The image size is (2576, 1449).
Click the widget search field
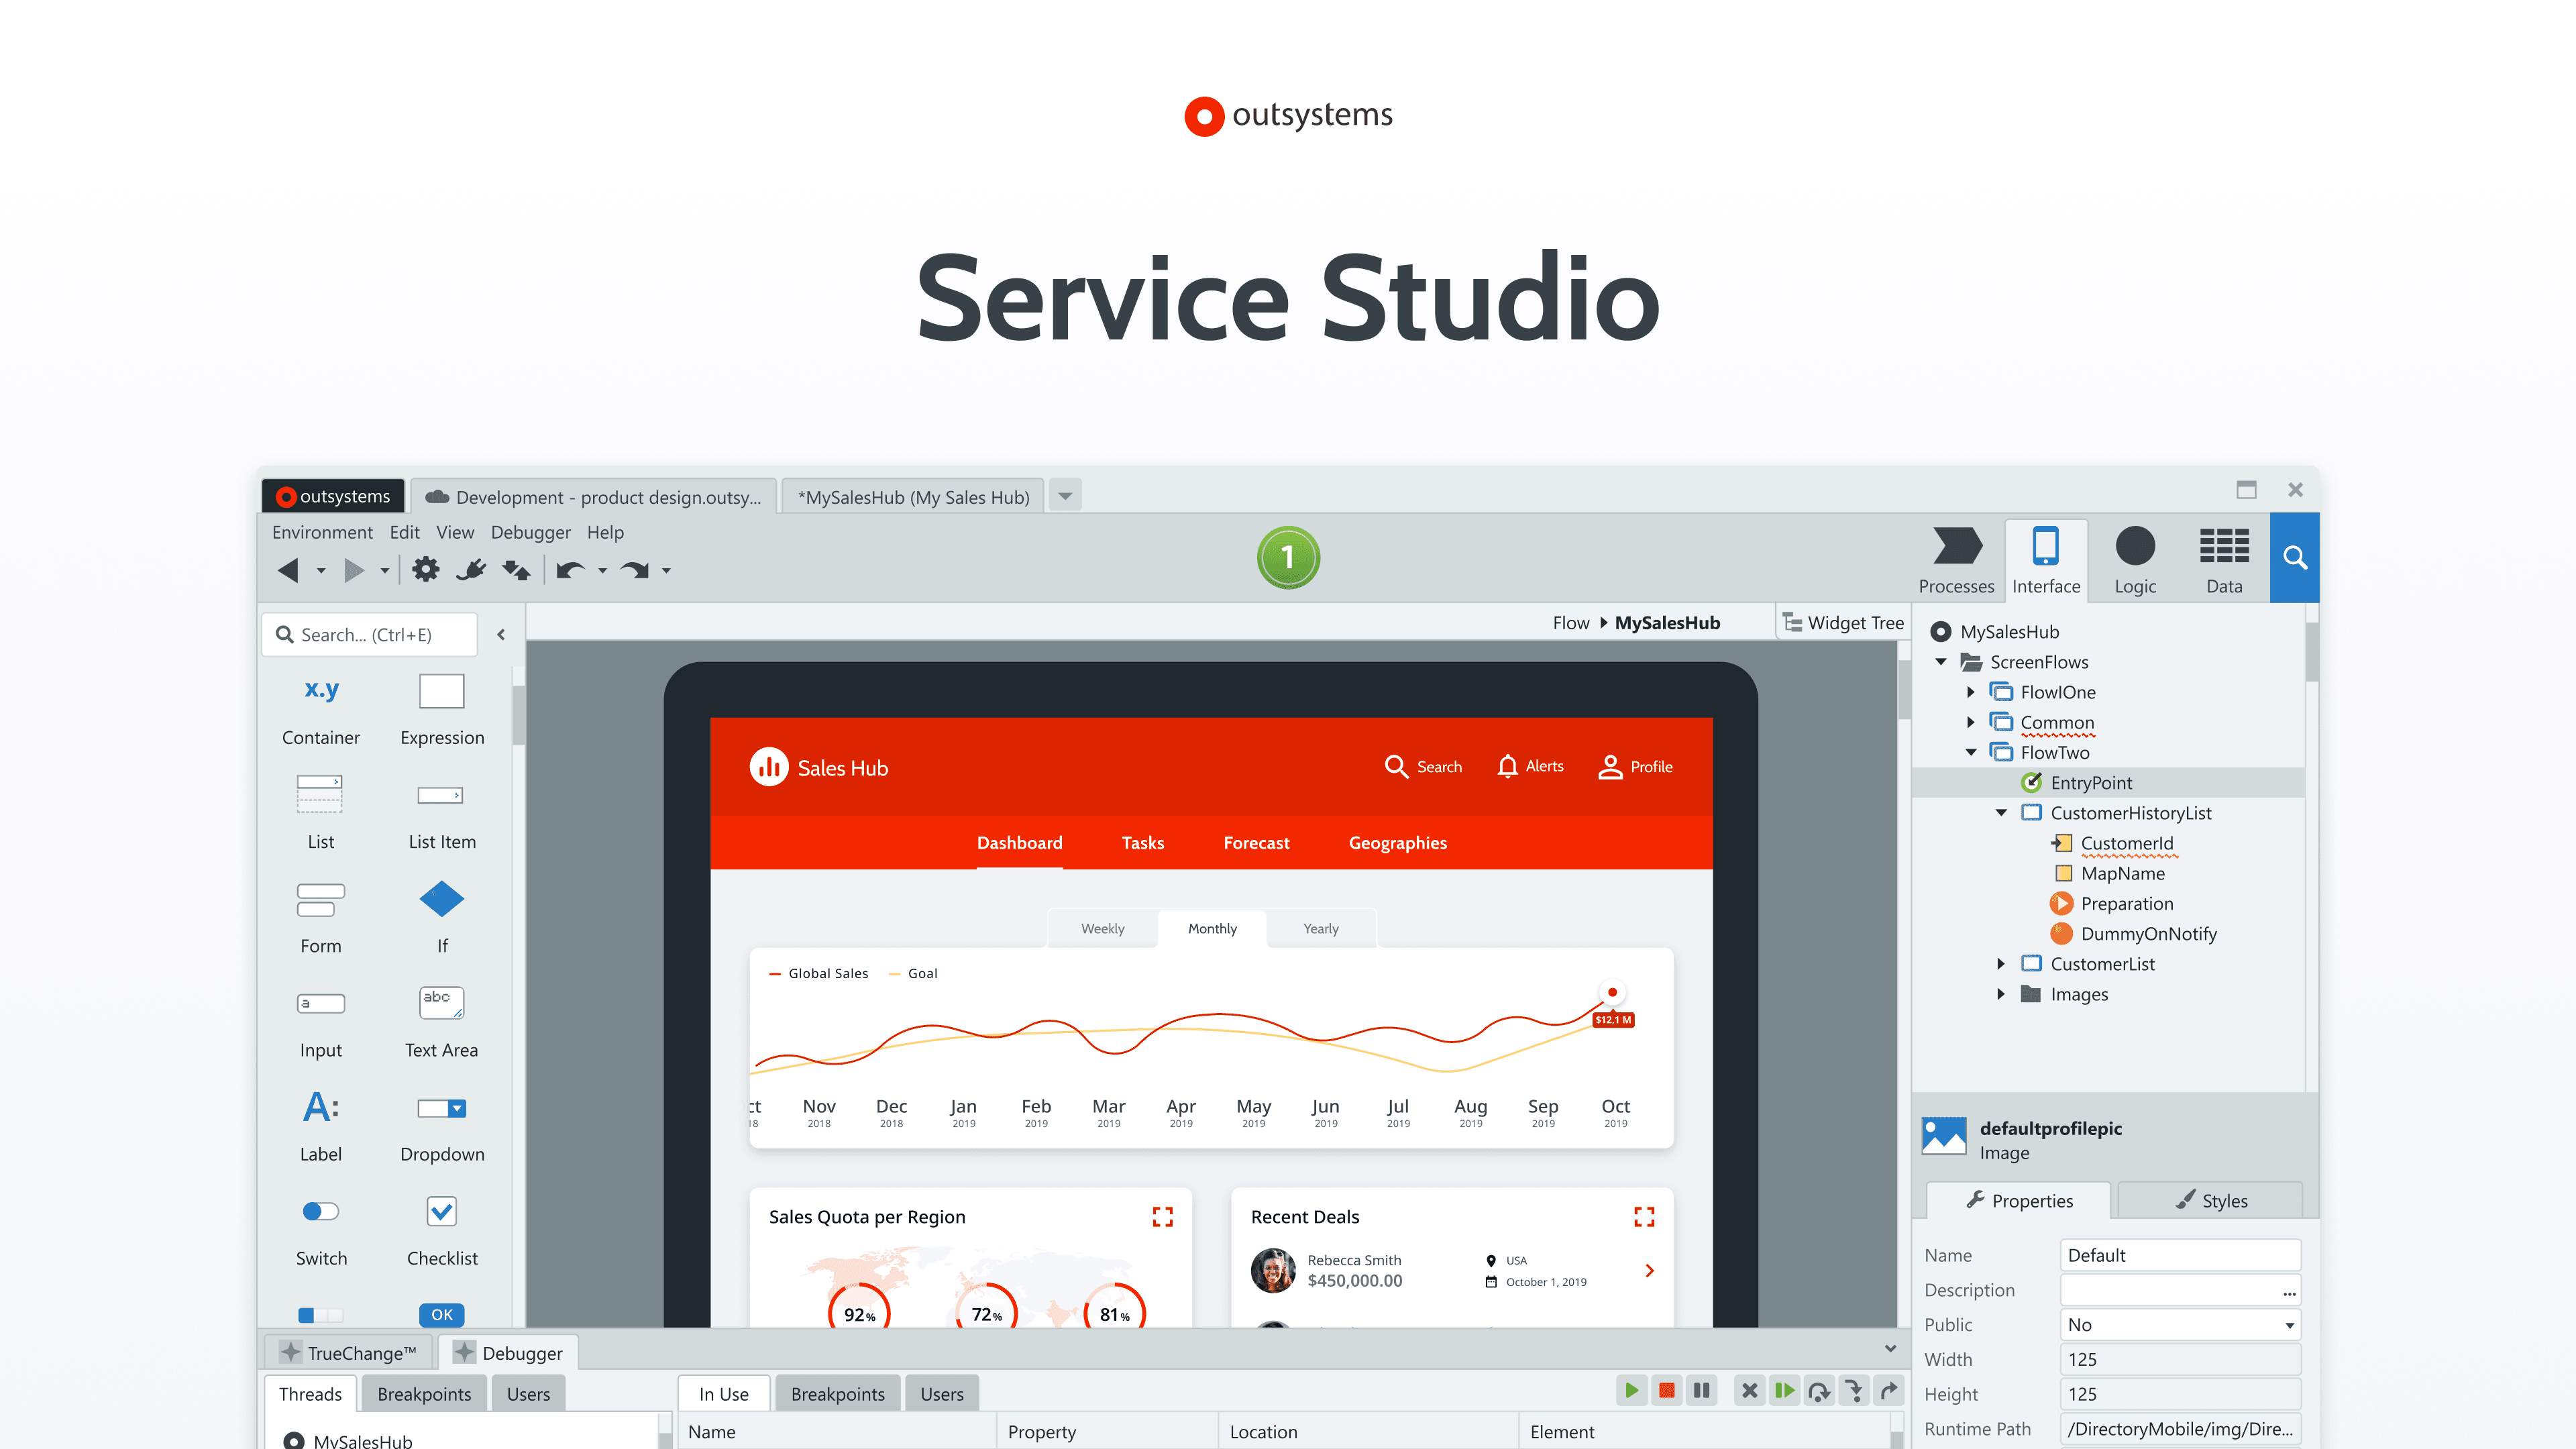pyautogui.click(x=370, y=634)
